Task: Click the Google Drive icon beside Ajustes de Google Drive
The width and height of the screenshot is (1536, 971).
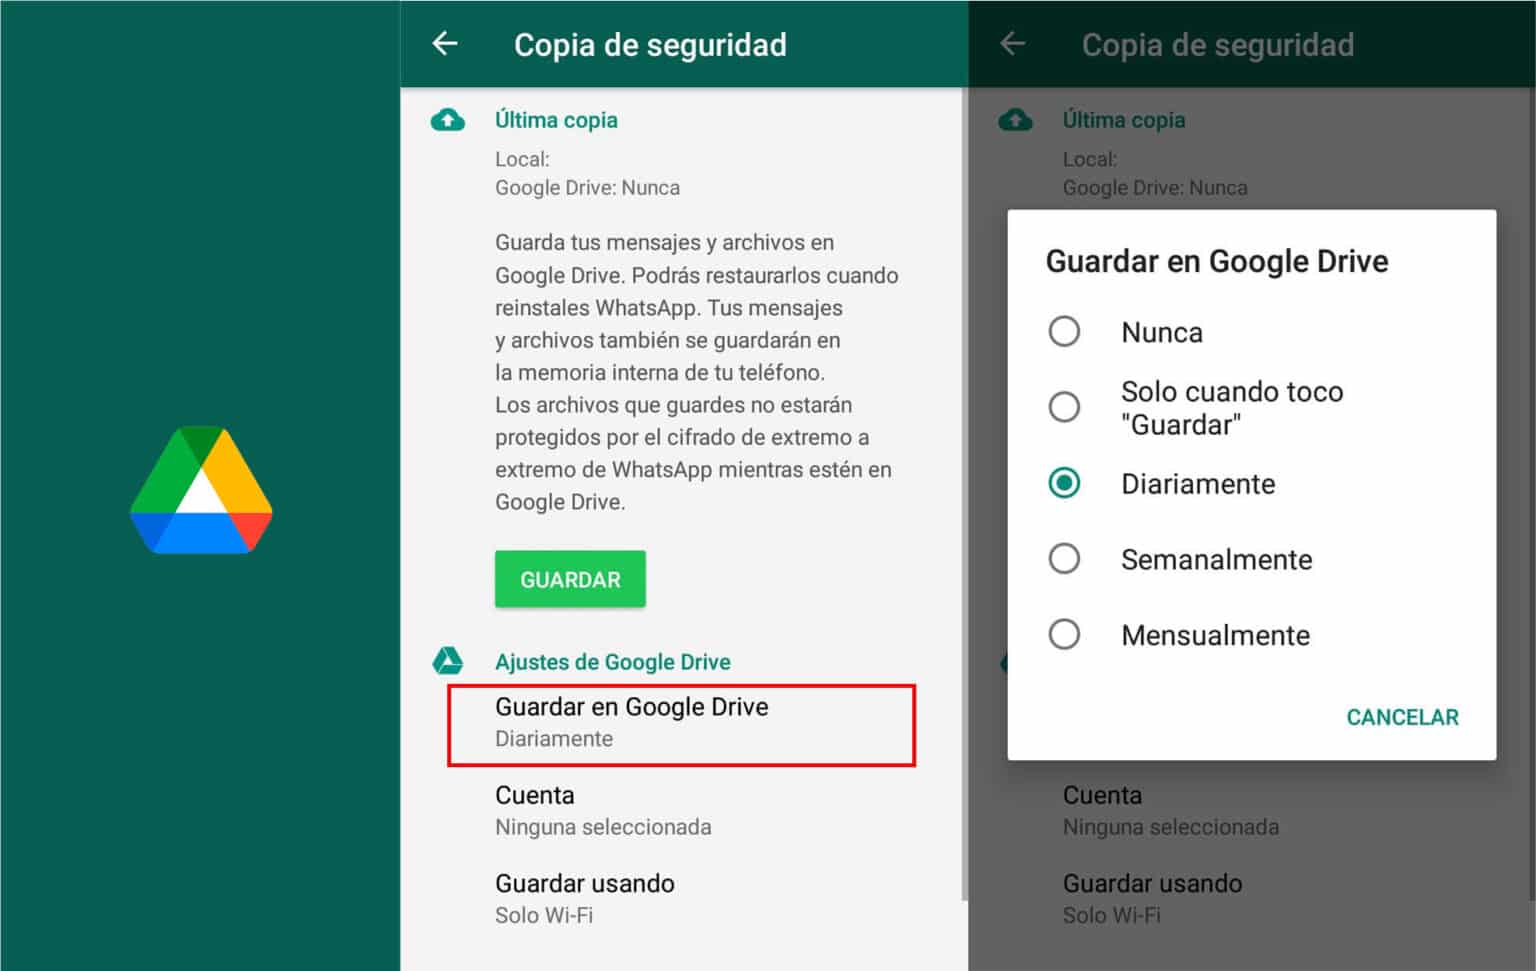Action: tap(447, 661)
